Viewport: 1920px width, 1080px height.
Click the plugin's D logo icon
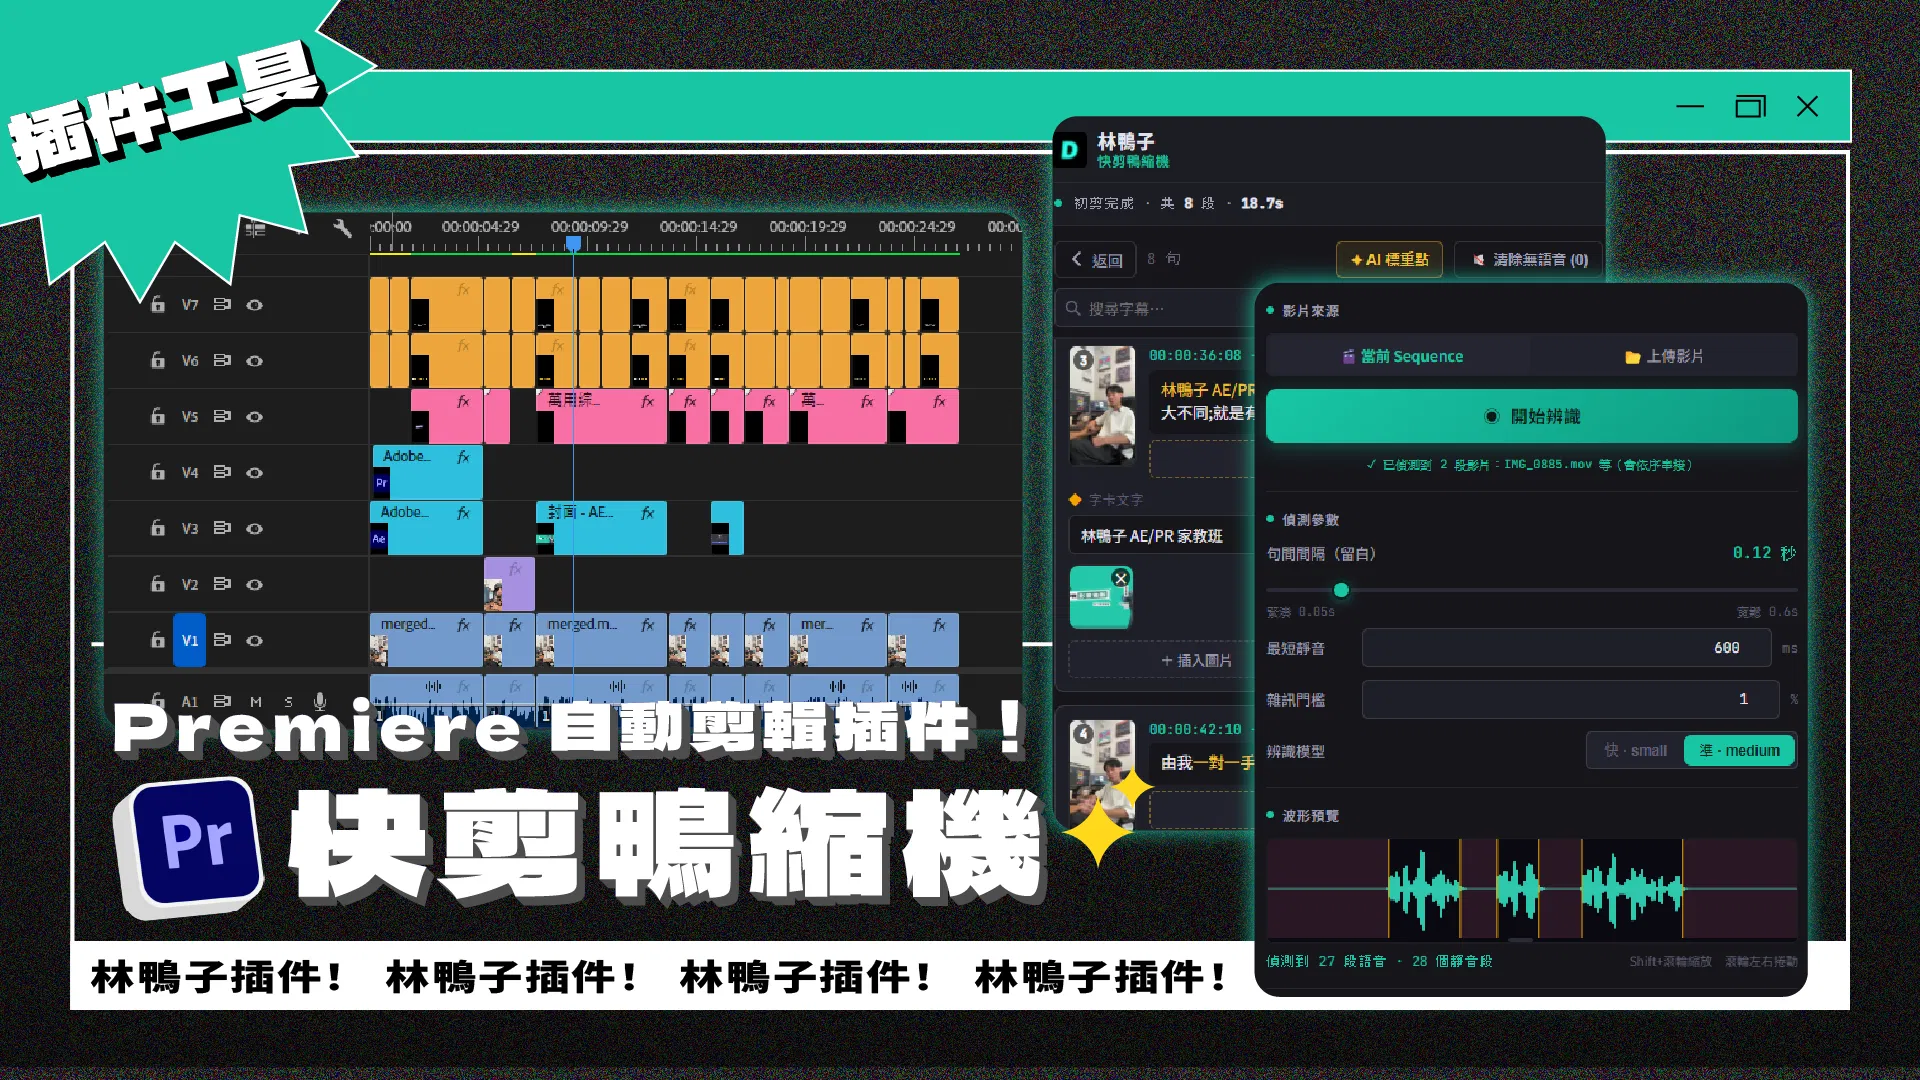(1070, 150)
